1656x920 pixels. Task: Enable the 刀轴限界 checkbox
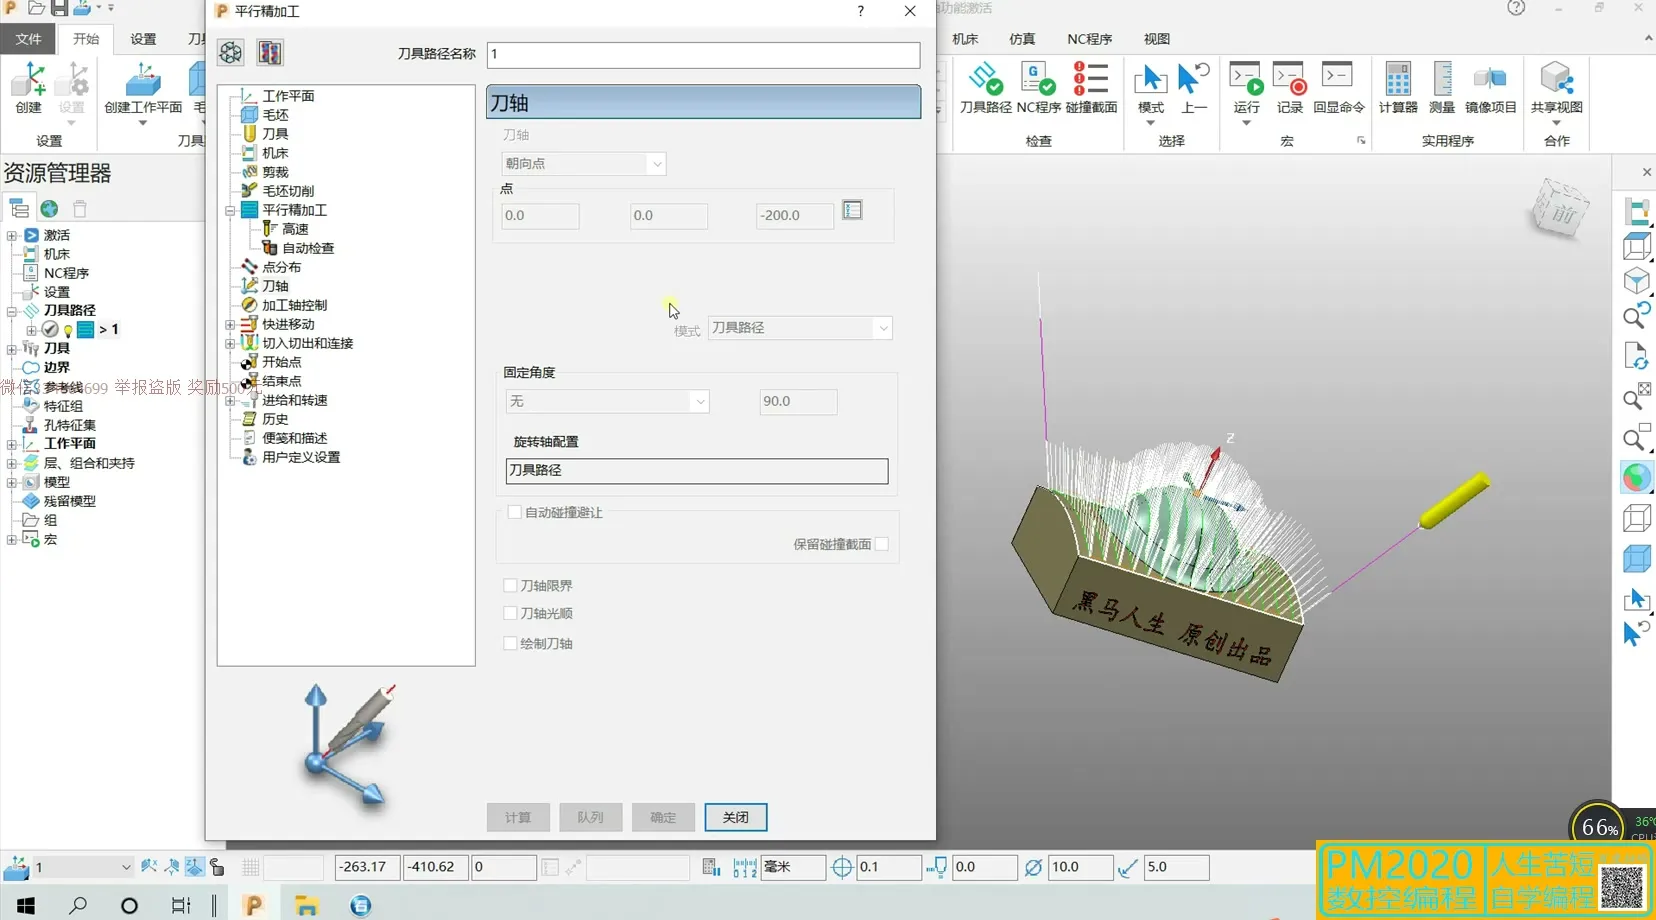point(511,586)
